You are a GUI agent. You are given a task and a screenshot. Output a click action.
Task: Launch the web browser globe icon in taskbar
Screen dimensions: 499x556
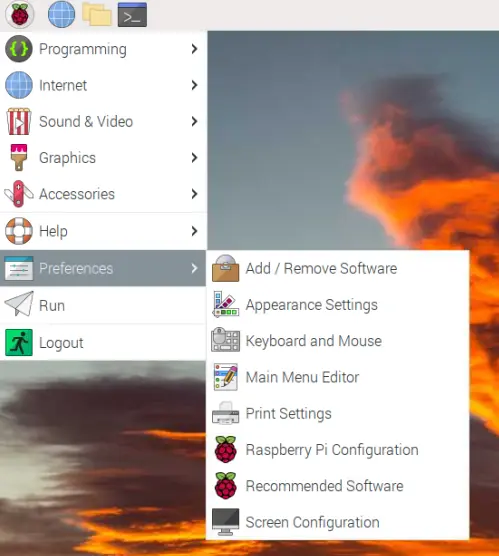[x=61, y=15]
